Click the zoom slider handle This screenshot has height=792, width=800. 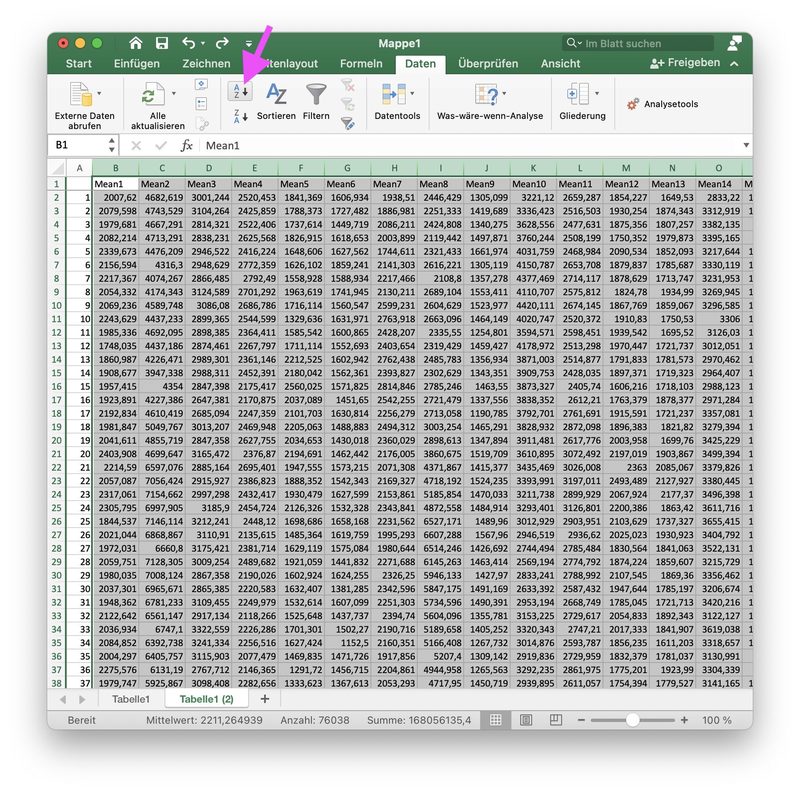tap(633, 720)
